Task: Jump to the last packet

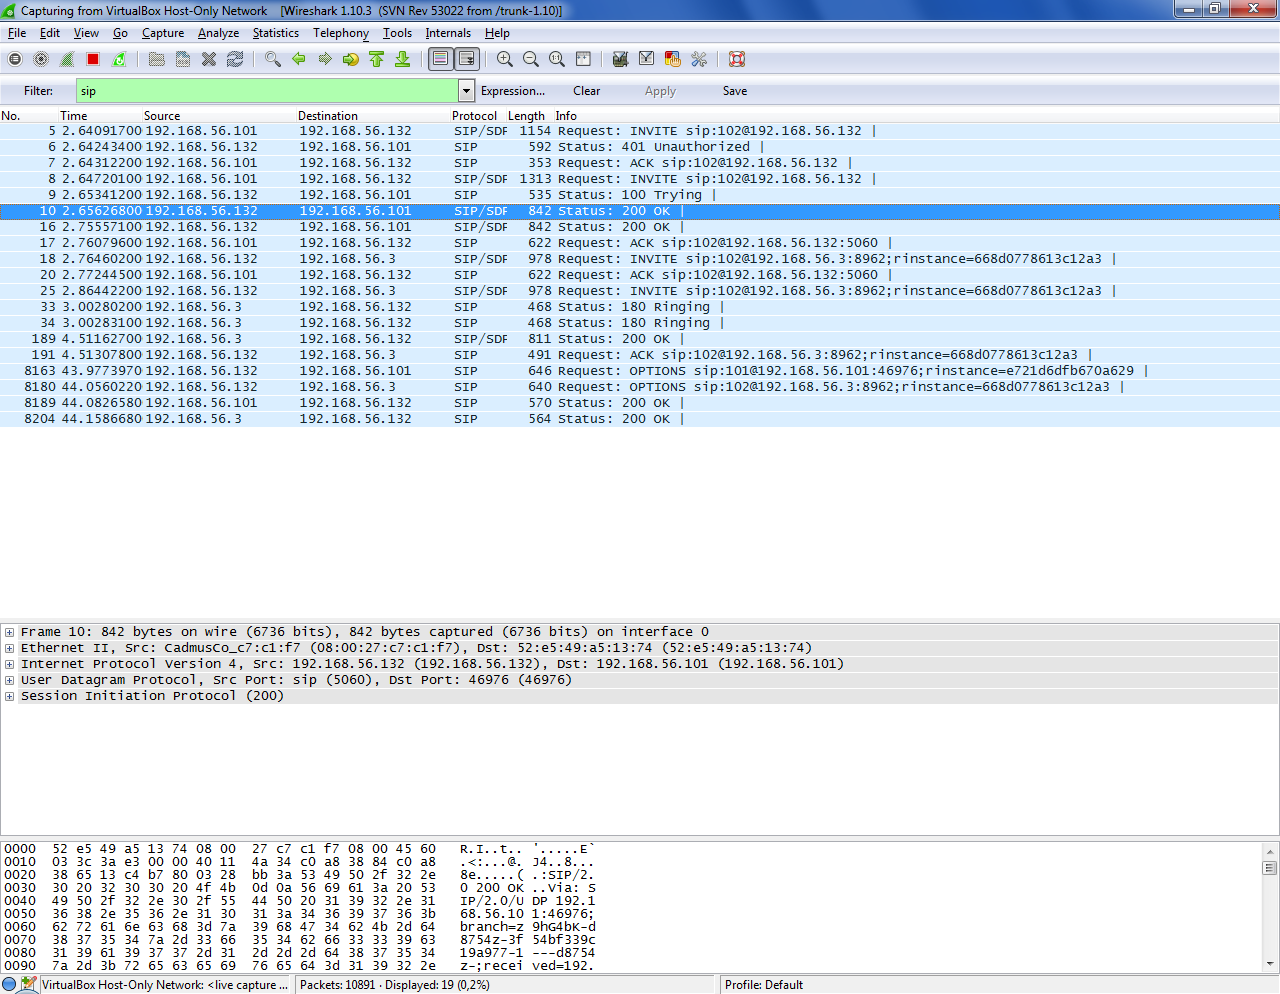Action: coord(403,60)
